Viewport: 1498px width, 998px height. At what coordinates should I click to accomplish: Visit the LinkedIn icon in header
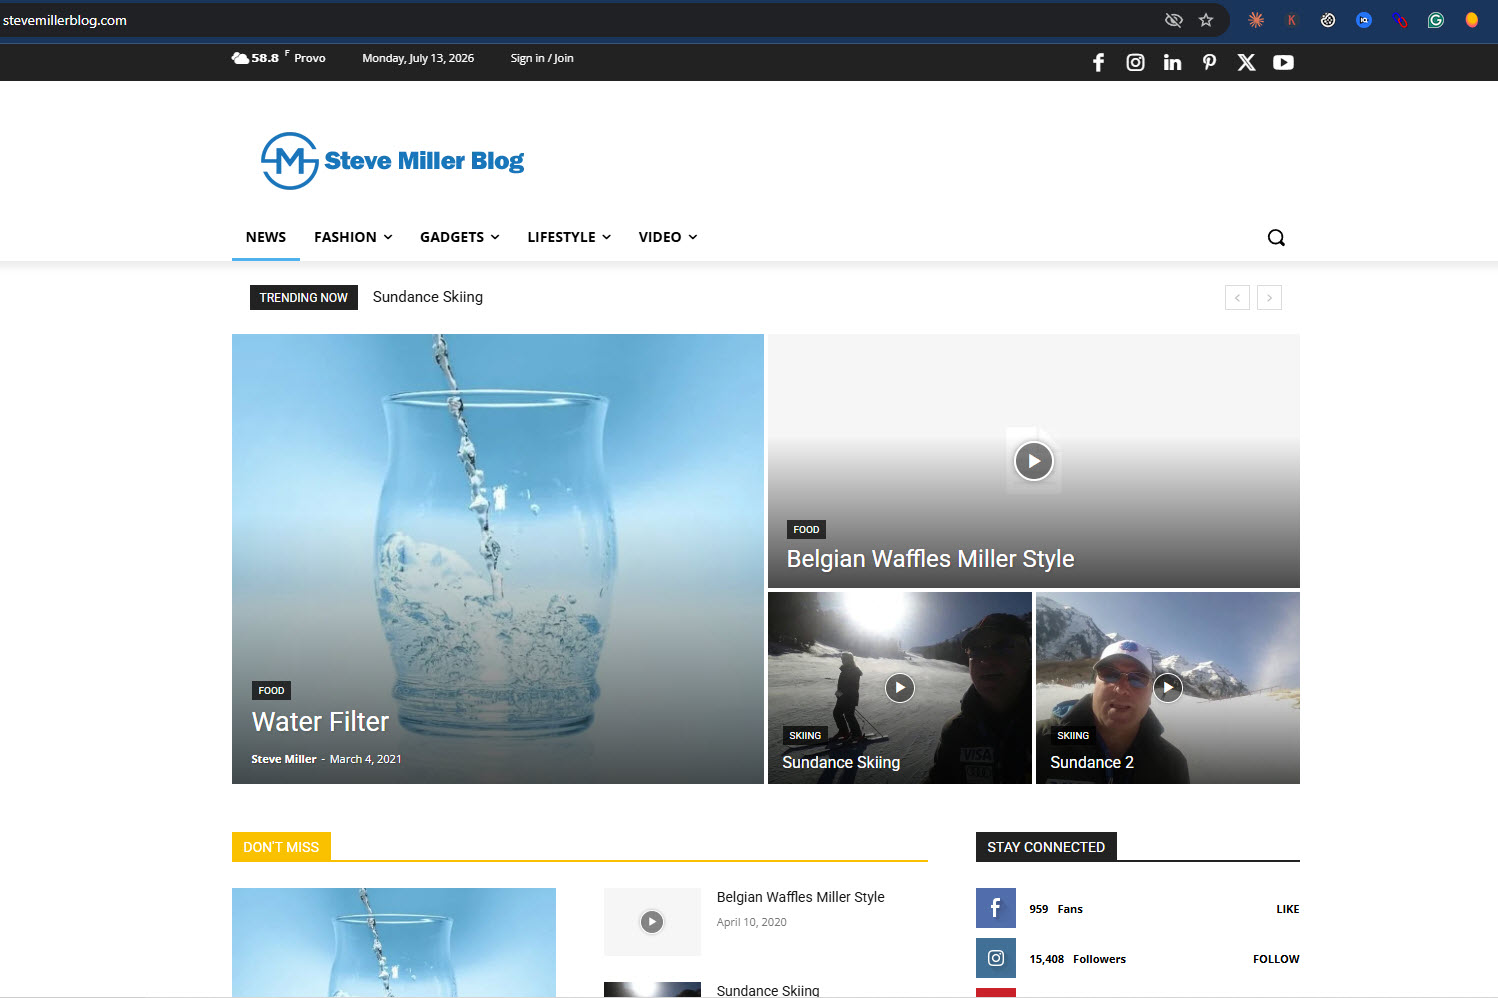1172,62
